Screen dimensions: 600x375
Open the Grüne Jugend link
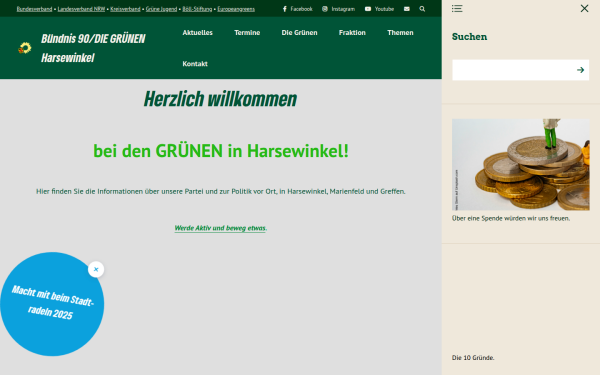point(161,9)
